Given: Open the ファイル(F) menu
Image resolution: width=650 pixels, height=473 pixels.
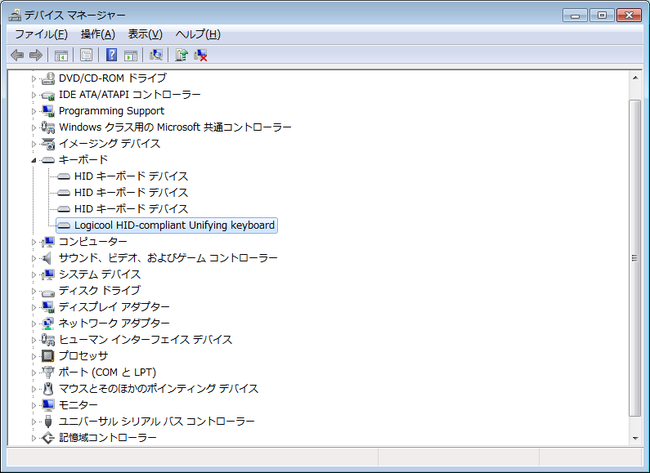Looking at the screenshot, I should (x=41, y=34).
